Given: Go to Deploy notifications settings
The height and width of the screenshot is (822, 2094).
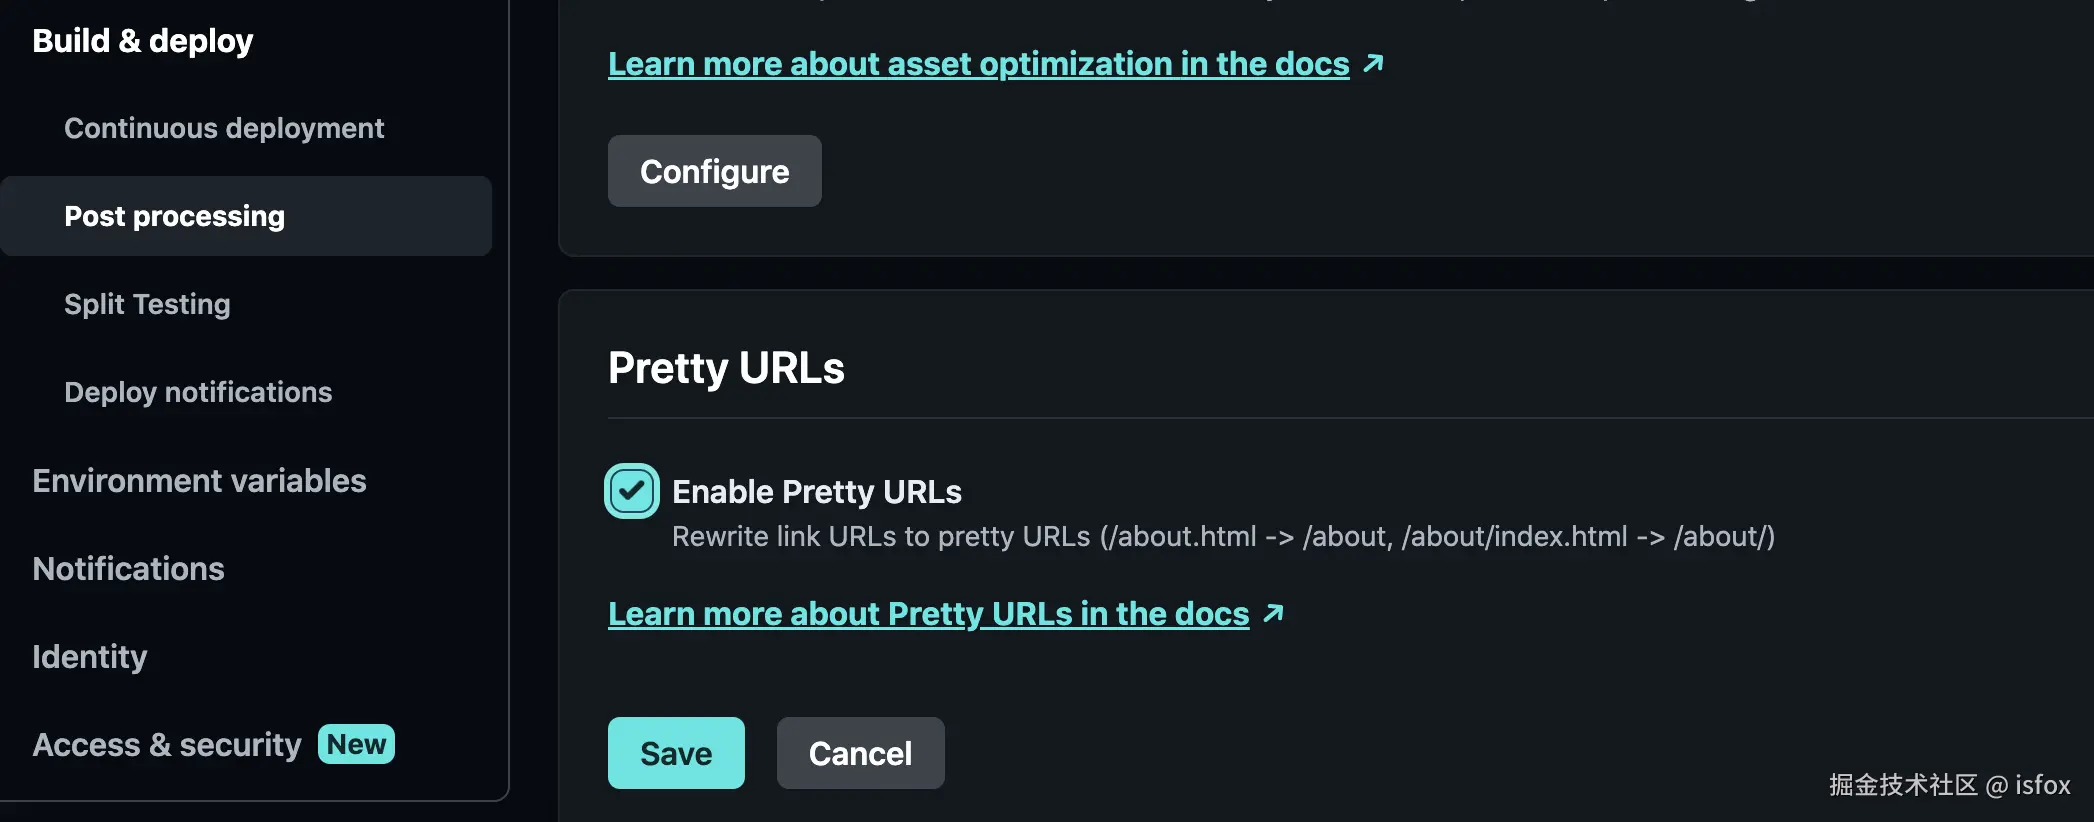Looking at the screenshot, I should click(198, 391).
